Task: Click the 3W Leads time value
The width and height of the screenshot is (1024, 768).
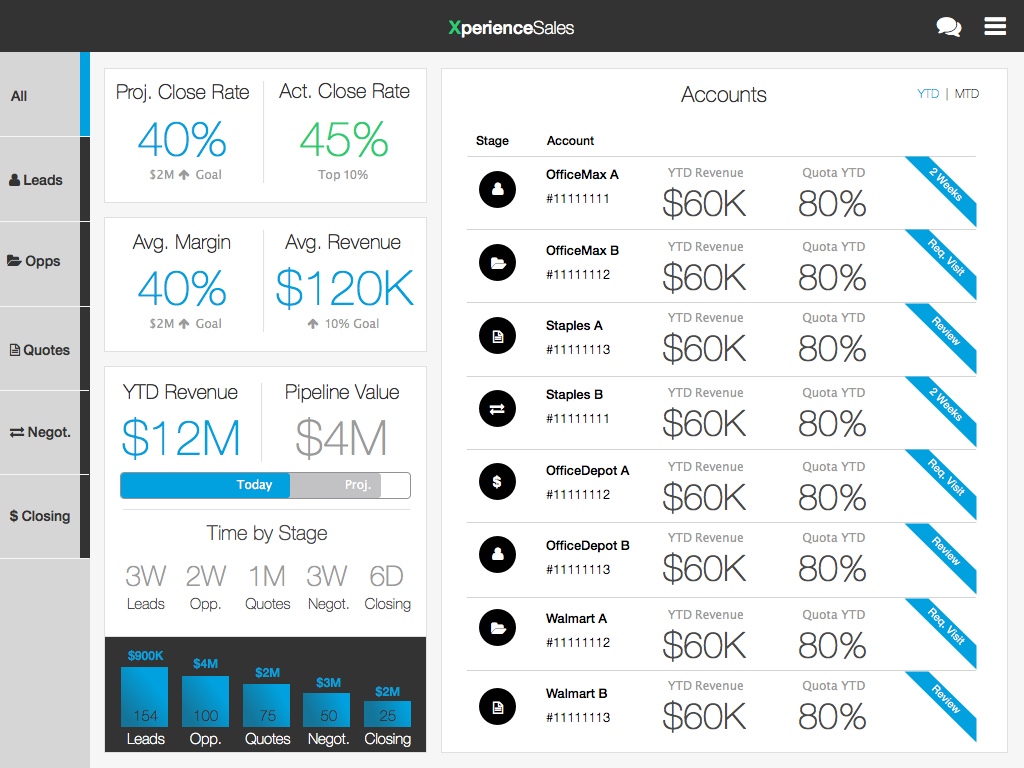Action: coord(145,576)
